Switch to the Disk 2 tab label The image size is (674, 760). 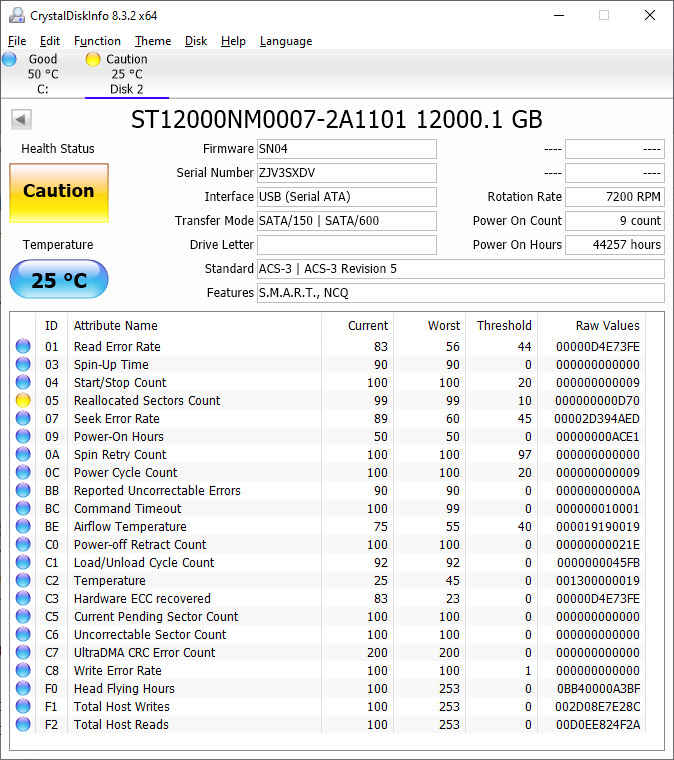pos(126,89)
